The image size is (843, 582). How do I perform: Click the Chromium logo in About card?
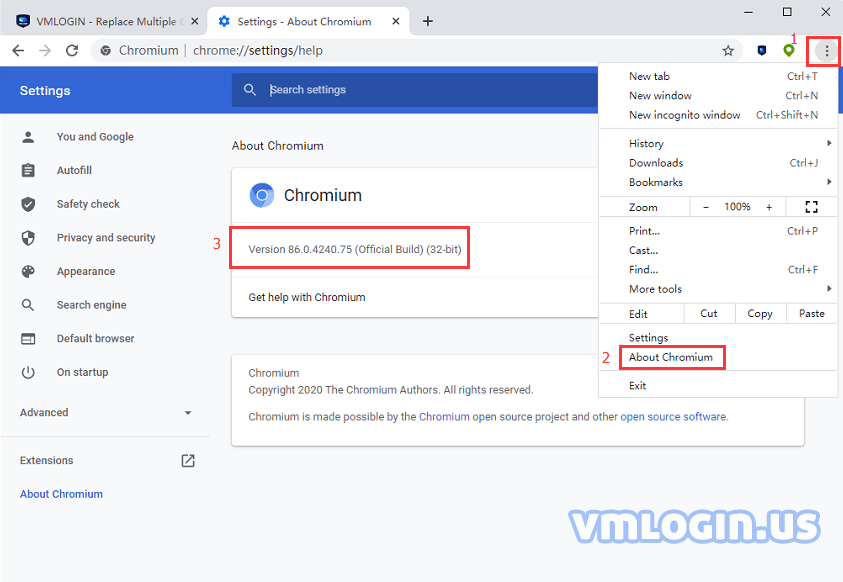(262, 195)
